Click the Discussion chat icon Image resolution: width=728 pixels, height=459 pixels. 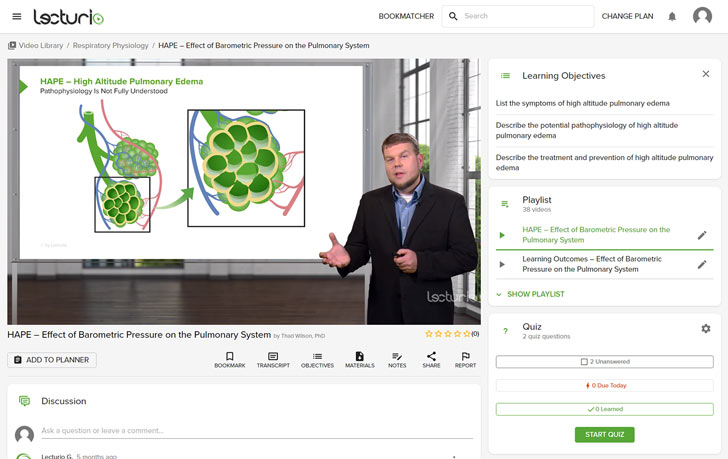(25, 401)
